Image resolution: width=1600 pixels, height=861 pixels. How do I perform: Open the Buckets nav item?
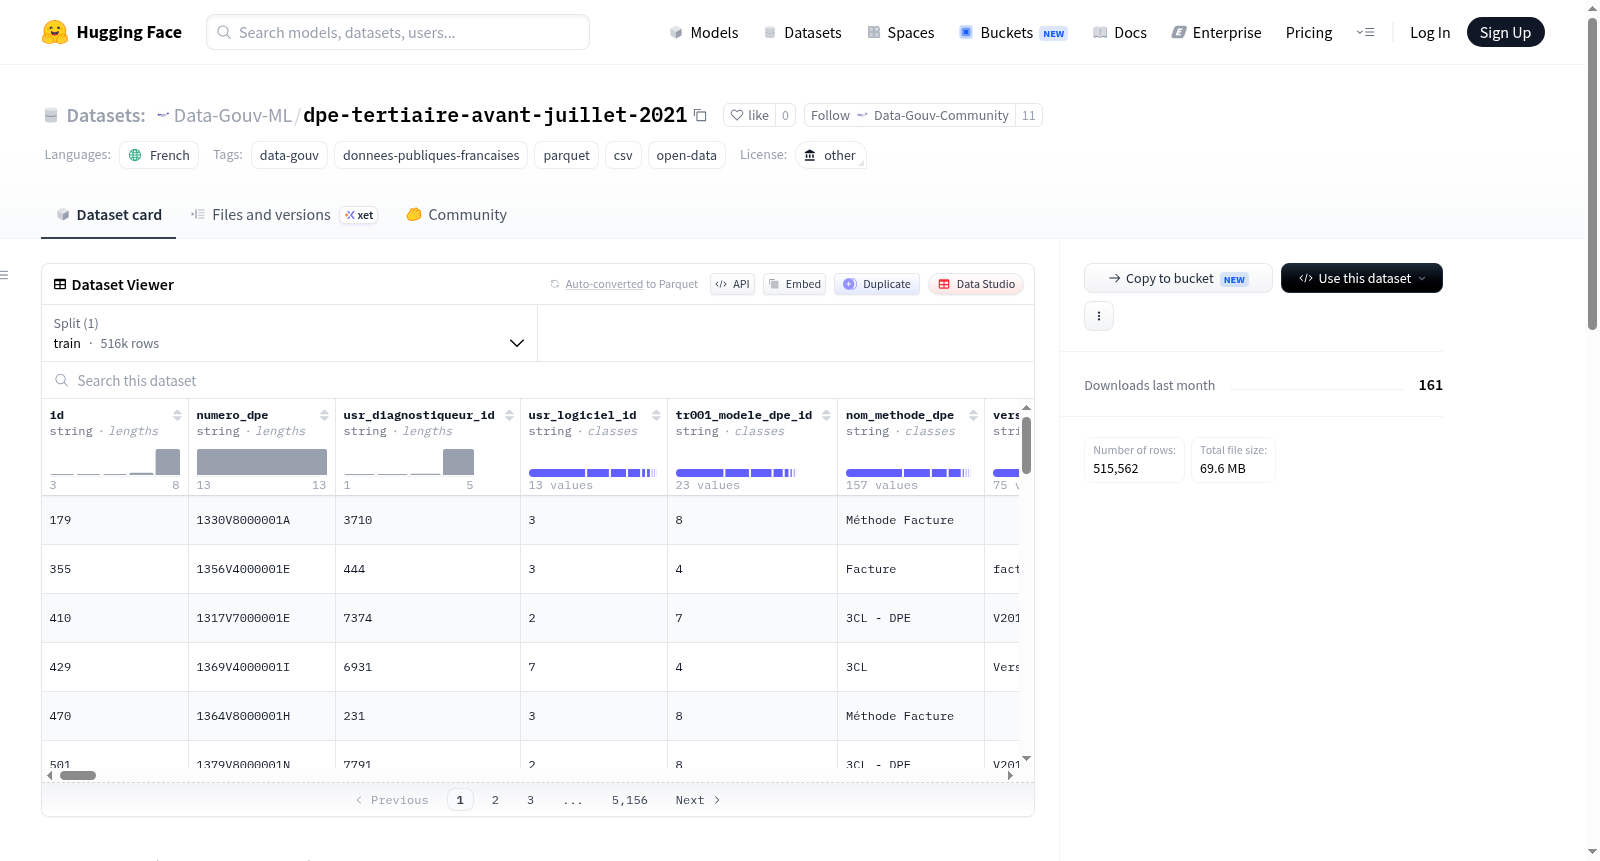1013,33
